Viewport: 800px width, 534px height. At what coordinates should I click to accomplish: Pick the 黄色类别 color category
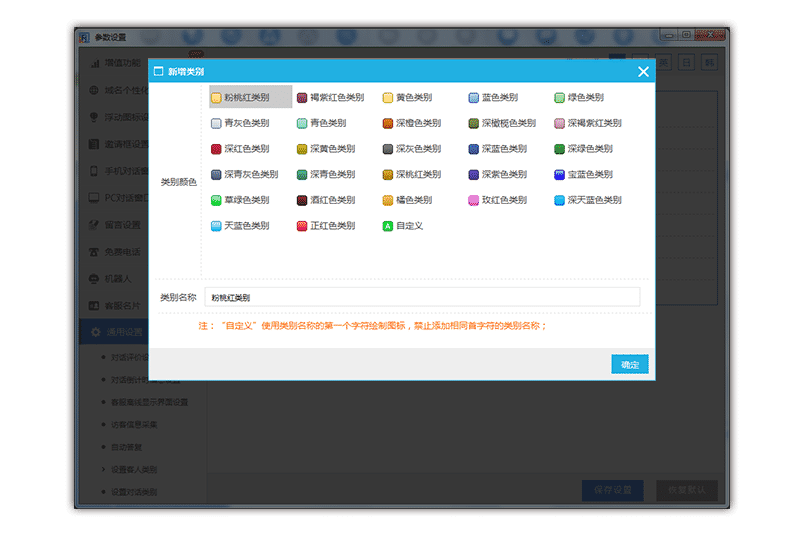[407, 97]
